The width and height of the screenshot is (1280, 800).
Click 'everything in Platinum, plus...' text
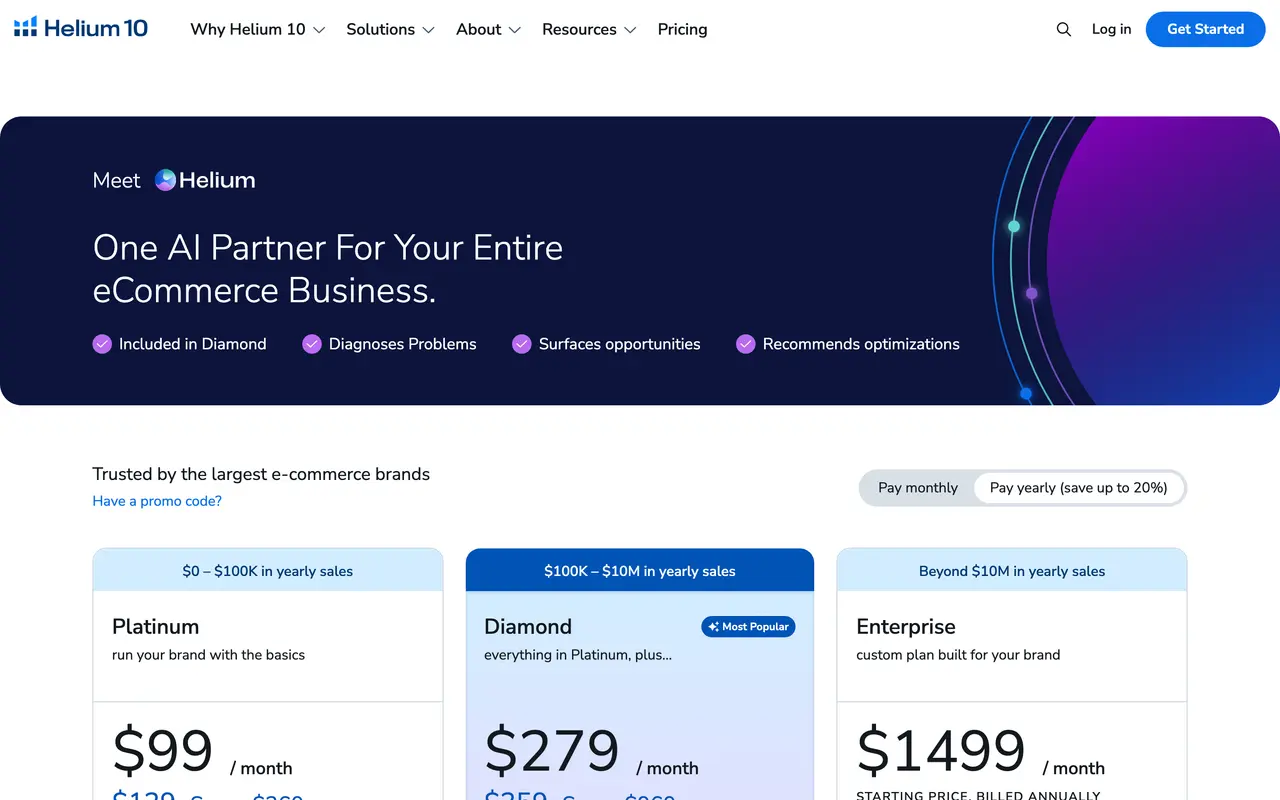point(578,655)
